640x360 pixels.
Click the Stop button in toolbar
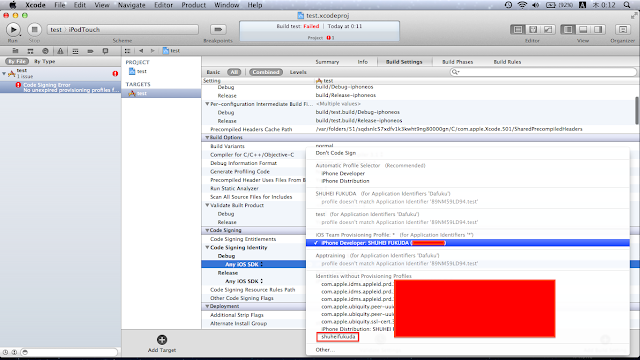click(34, 29)
